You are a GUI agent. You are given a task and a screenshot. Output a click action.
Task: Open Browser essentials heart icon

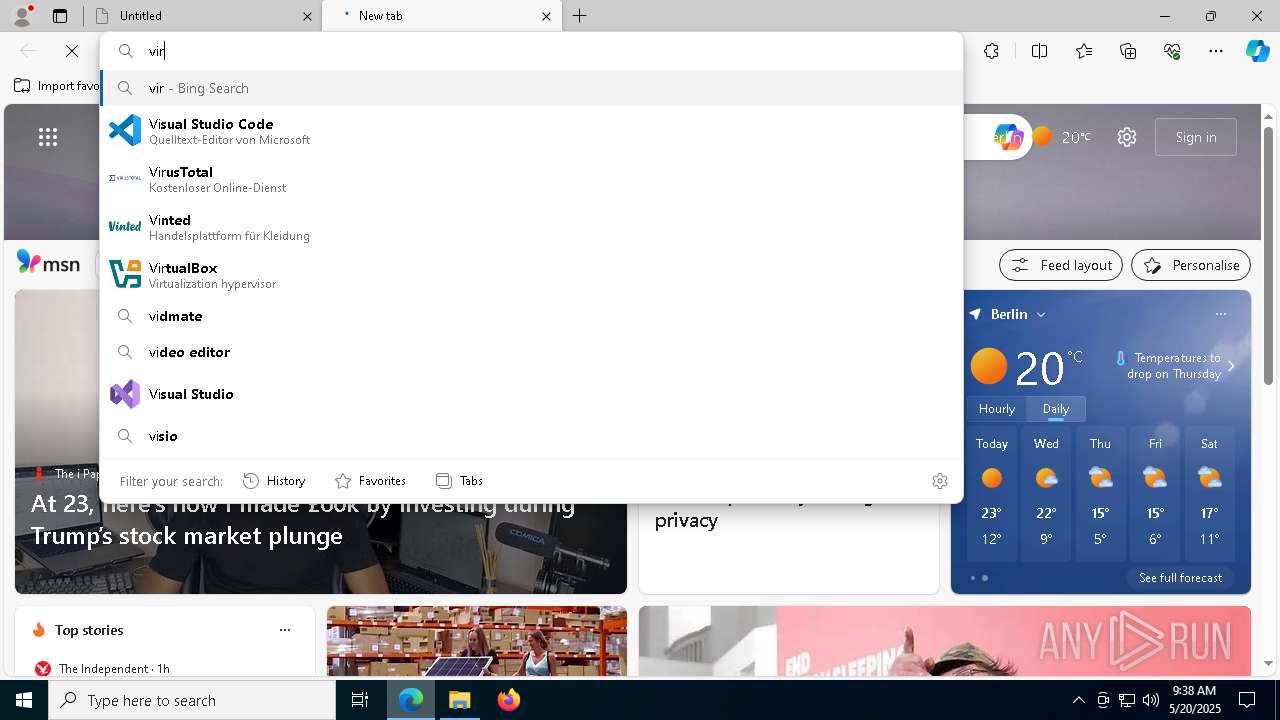(x=1172, y=51)
